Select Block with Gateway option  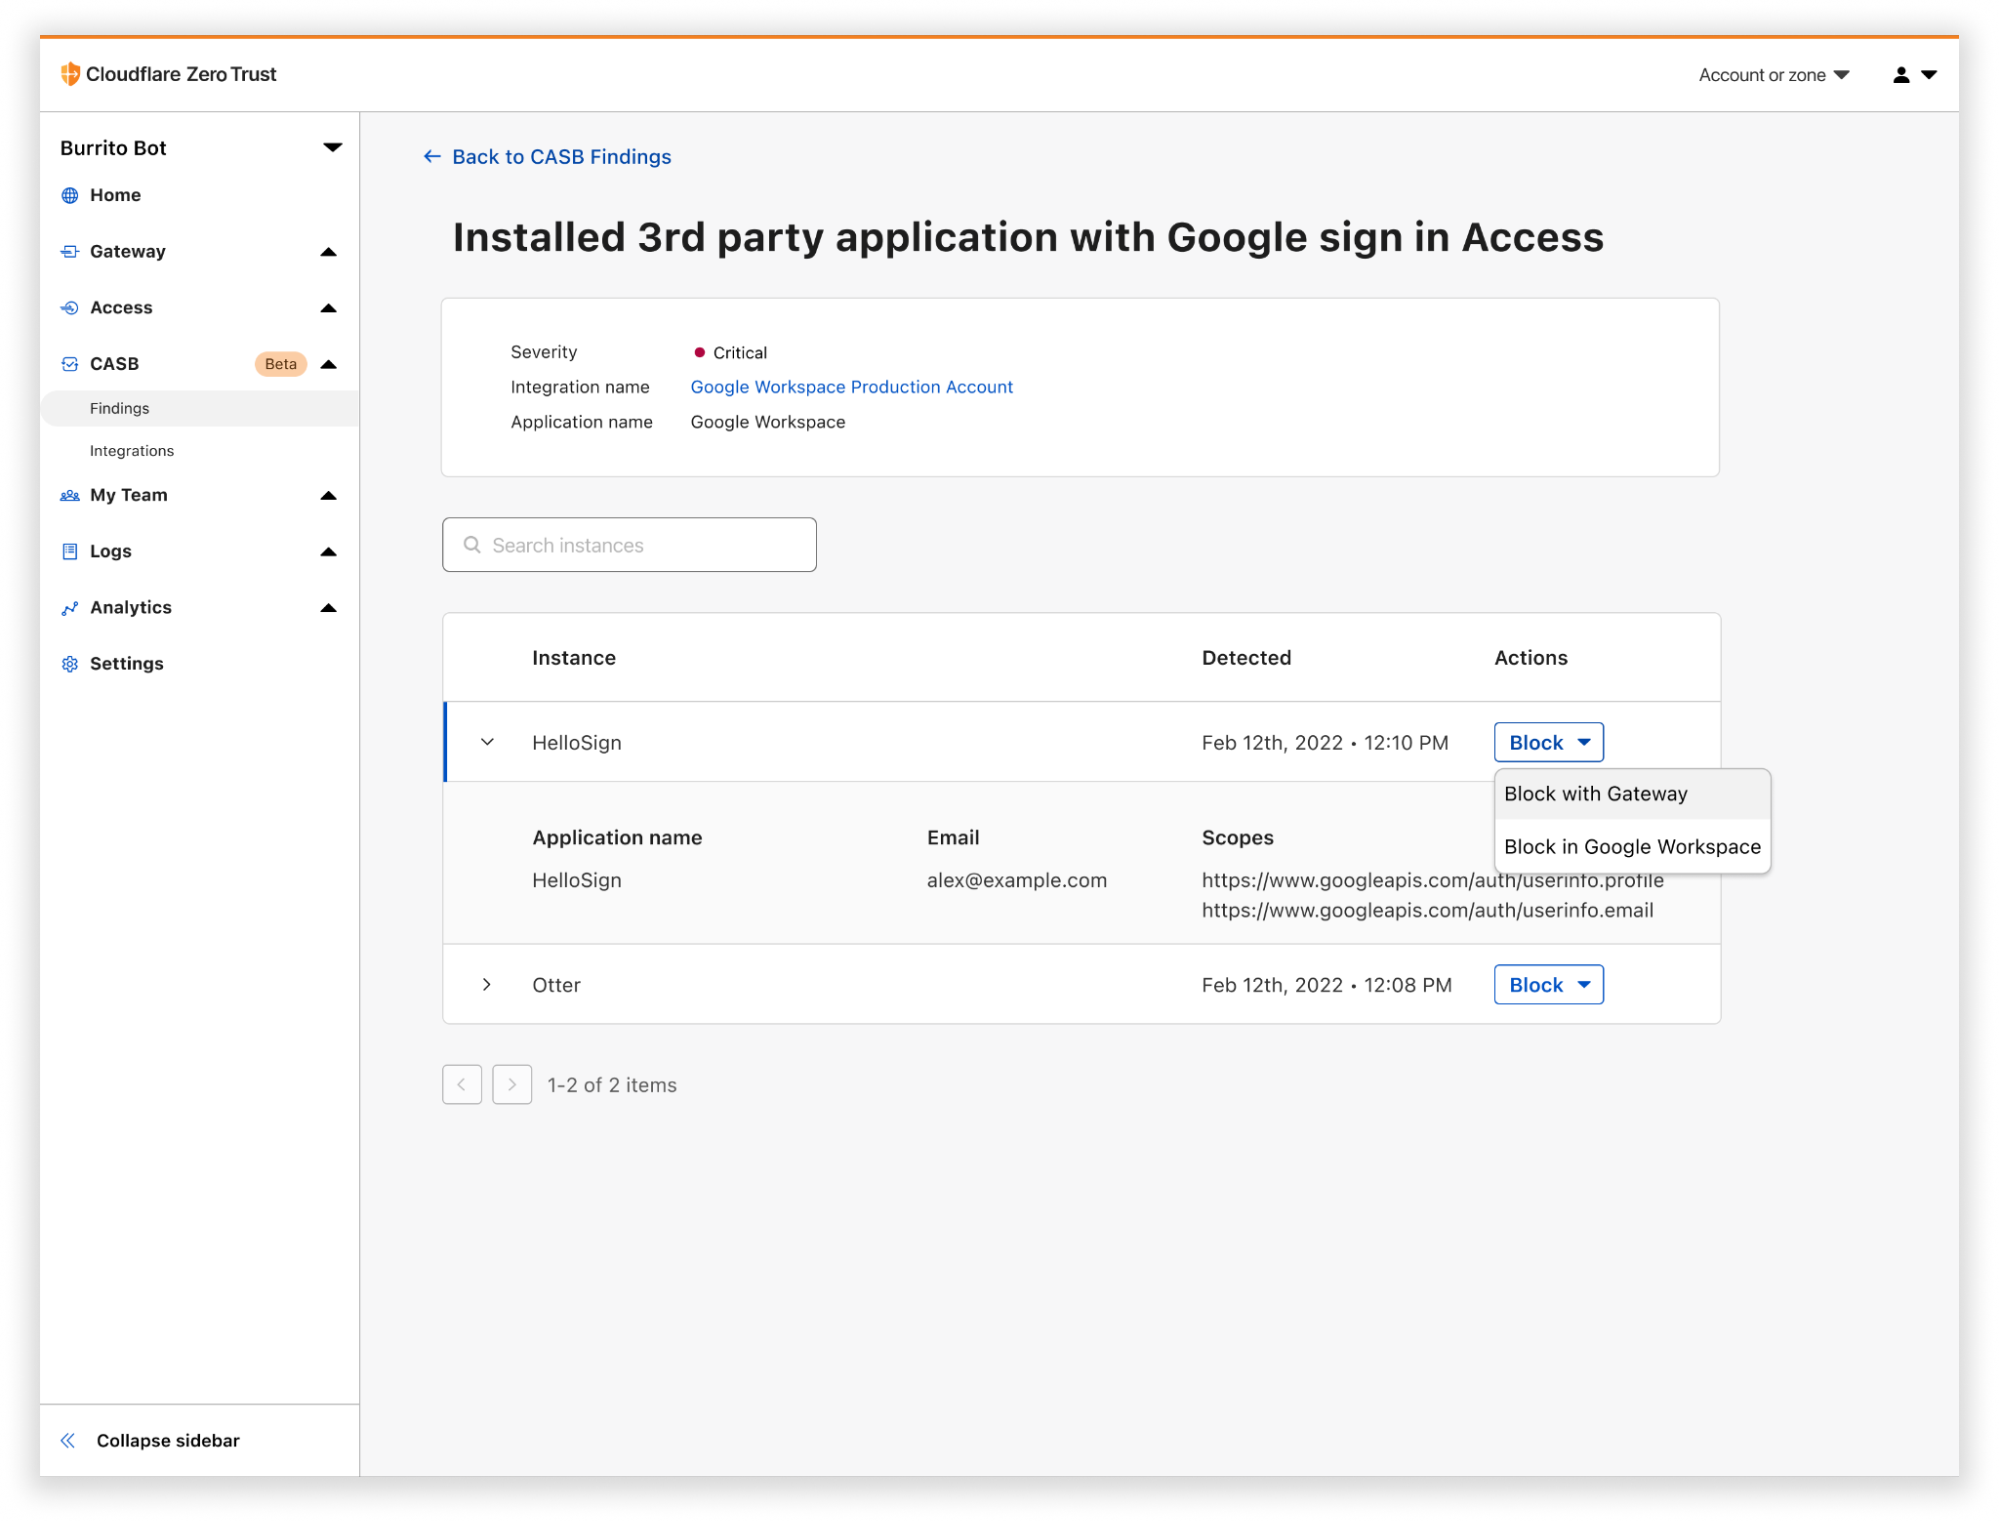pos(1595,793)
